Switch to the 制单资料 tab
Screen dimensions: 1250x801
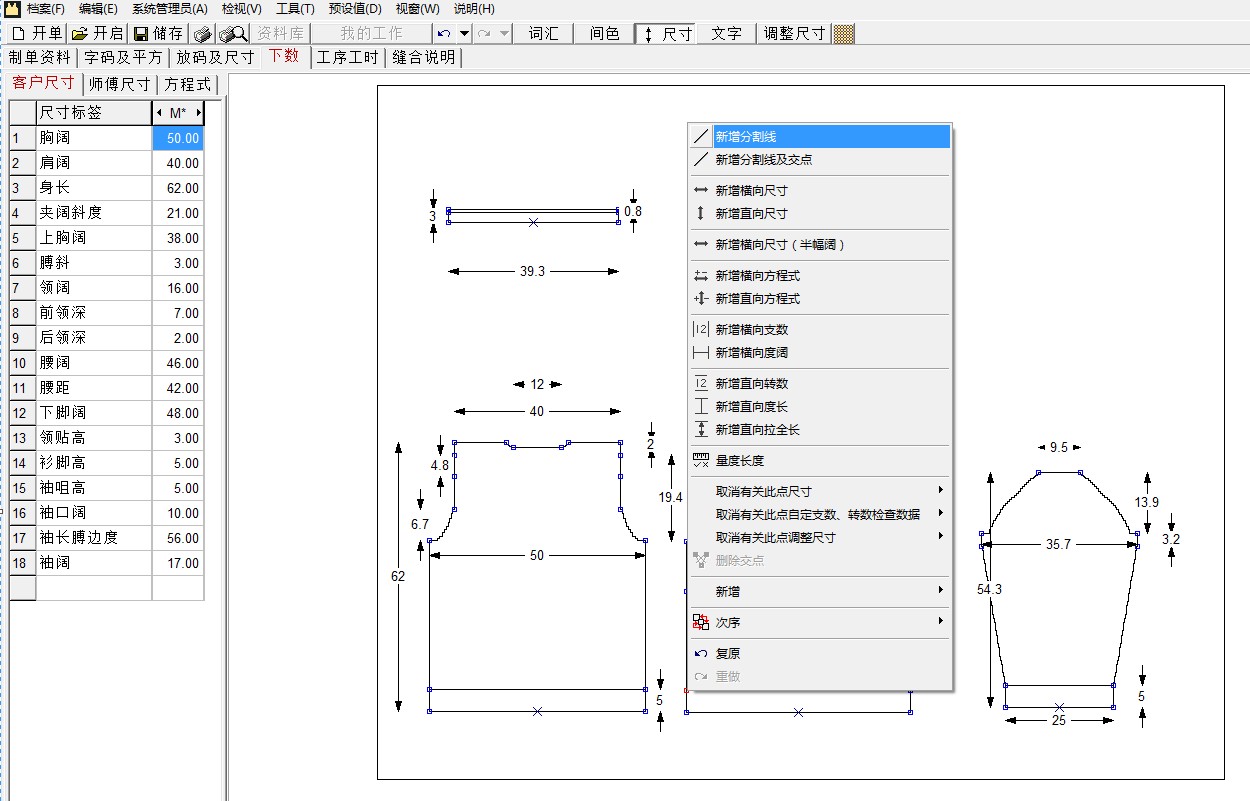40,57
